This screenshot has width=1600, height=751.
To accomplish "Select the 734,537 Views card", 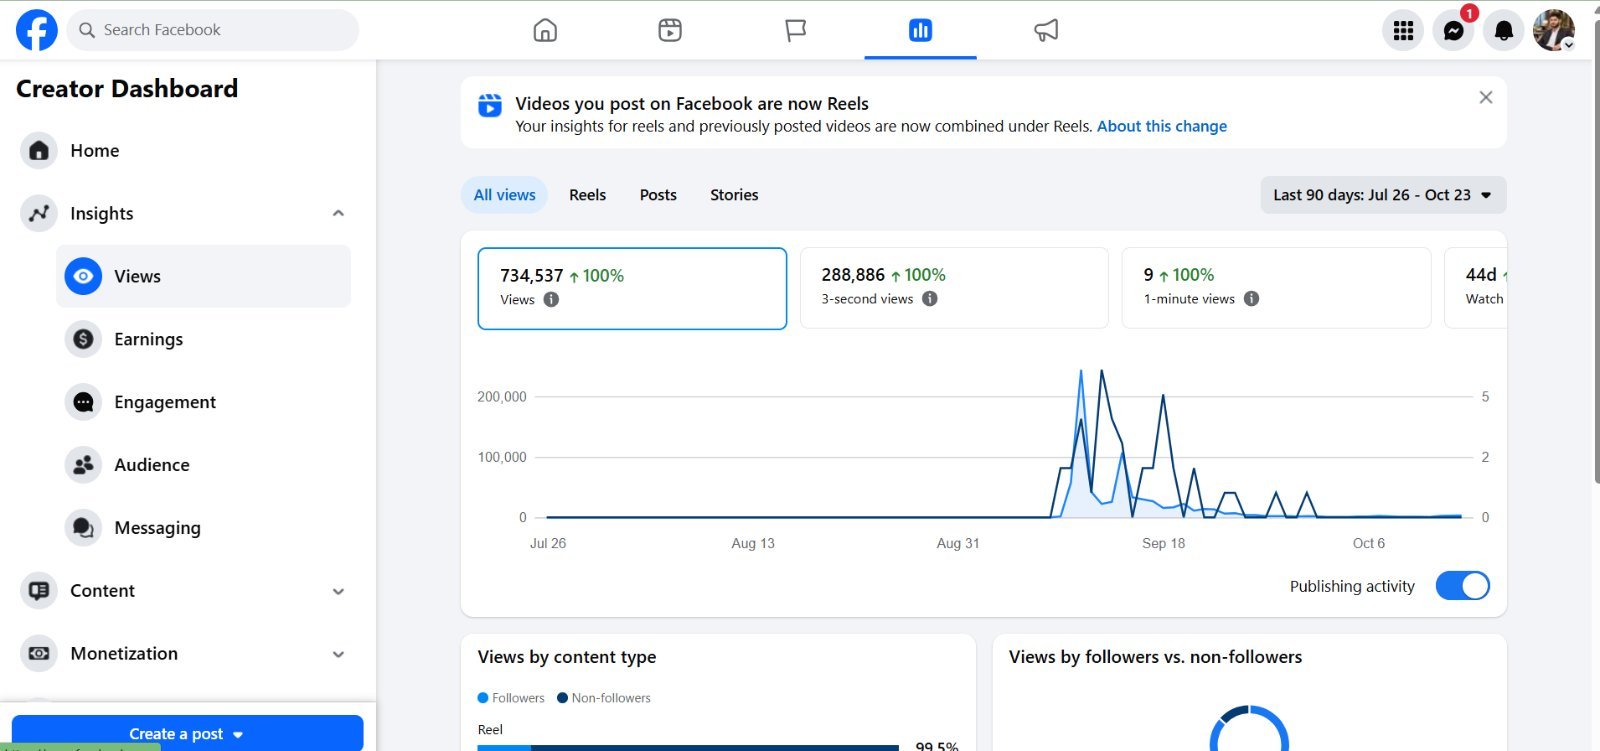I will coord(632,288).
